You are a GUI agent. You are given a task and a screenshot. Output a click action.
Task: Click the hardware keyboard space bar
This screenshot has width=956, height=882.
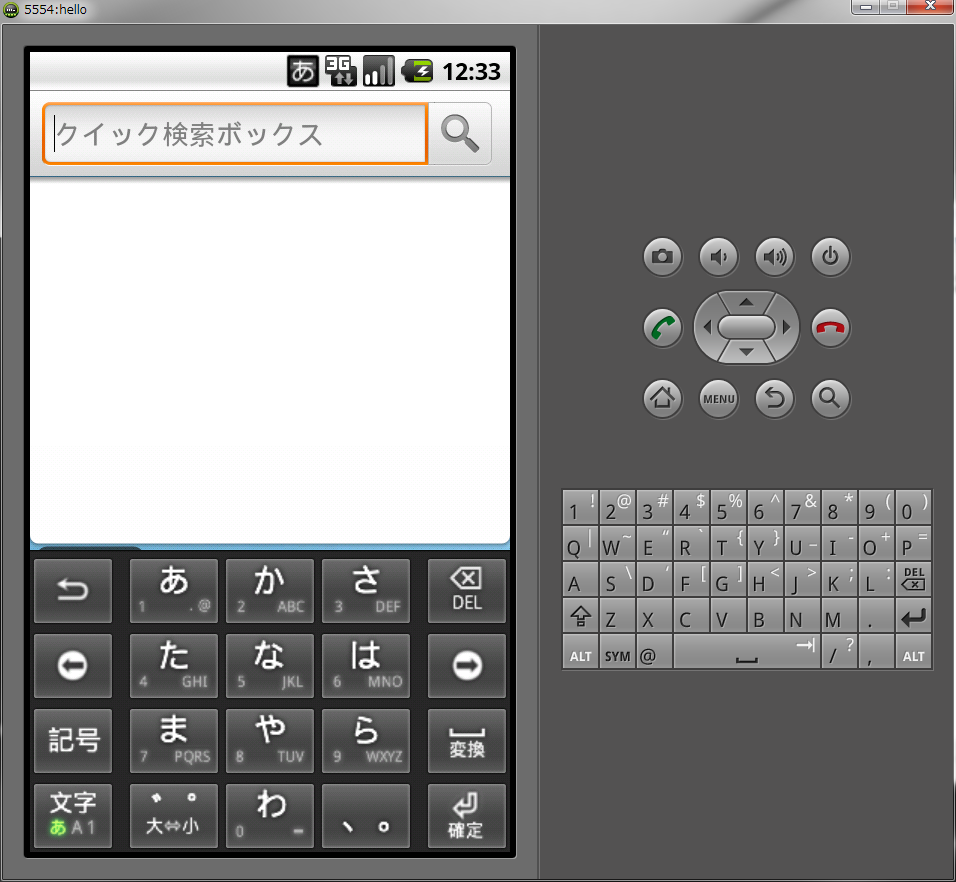tap(747, 652)
